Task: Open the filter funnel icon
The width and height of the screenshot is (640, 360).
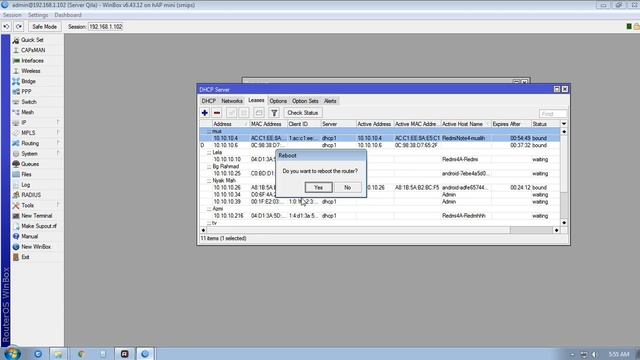Action: (x=274, y=113)
